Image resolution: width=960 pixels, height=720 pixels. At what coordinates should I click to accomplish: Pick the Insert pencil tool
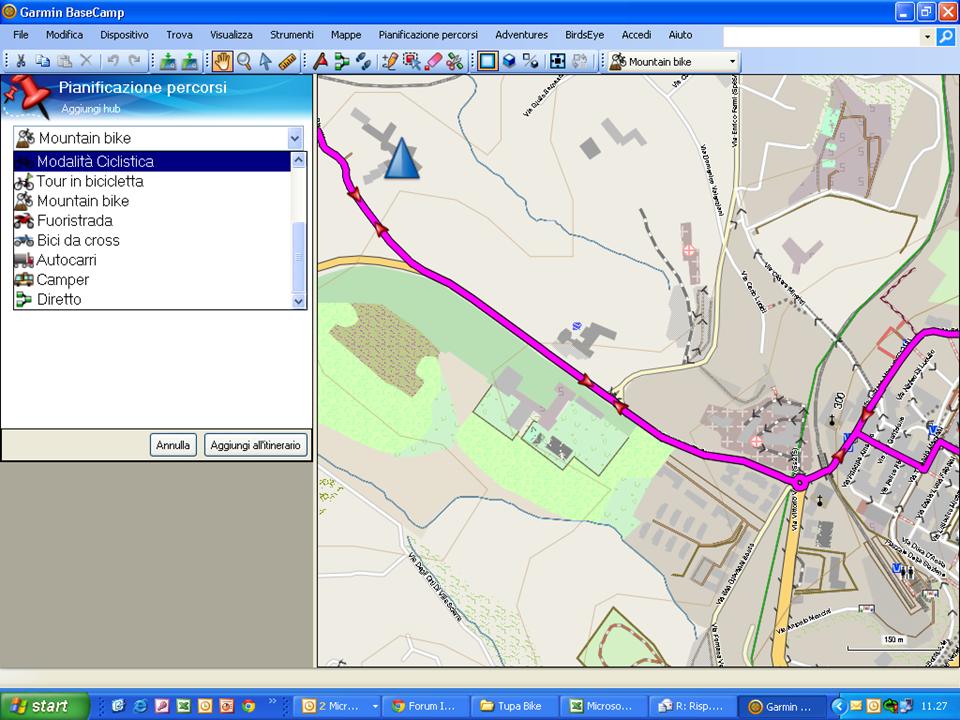pos(389,61)
